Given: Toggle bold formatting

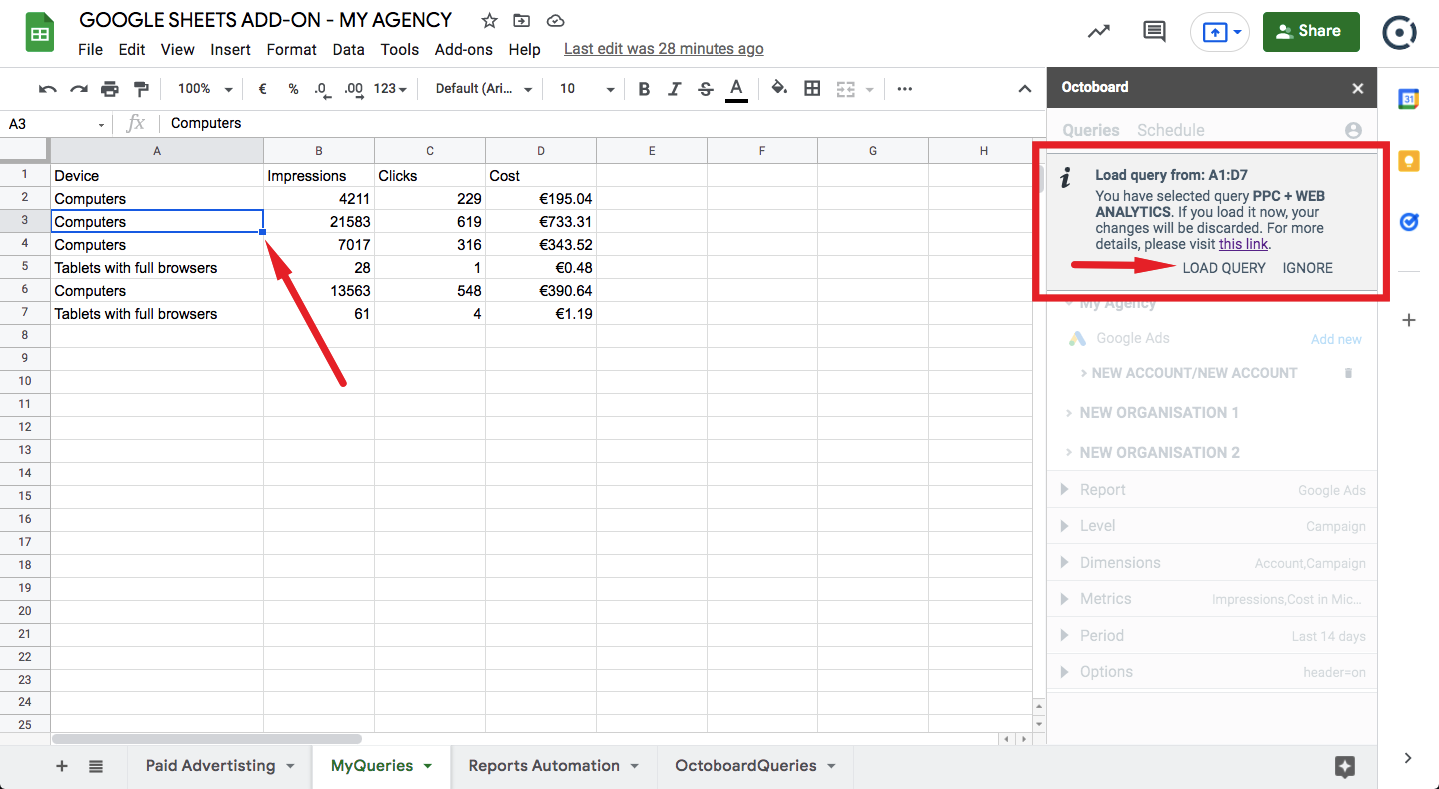Looking at the screenshot, I should (644, 89).
